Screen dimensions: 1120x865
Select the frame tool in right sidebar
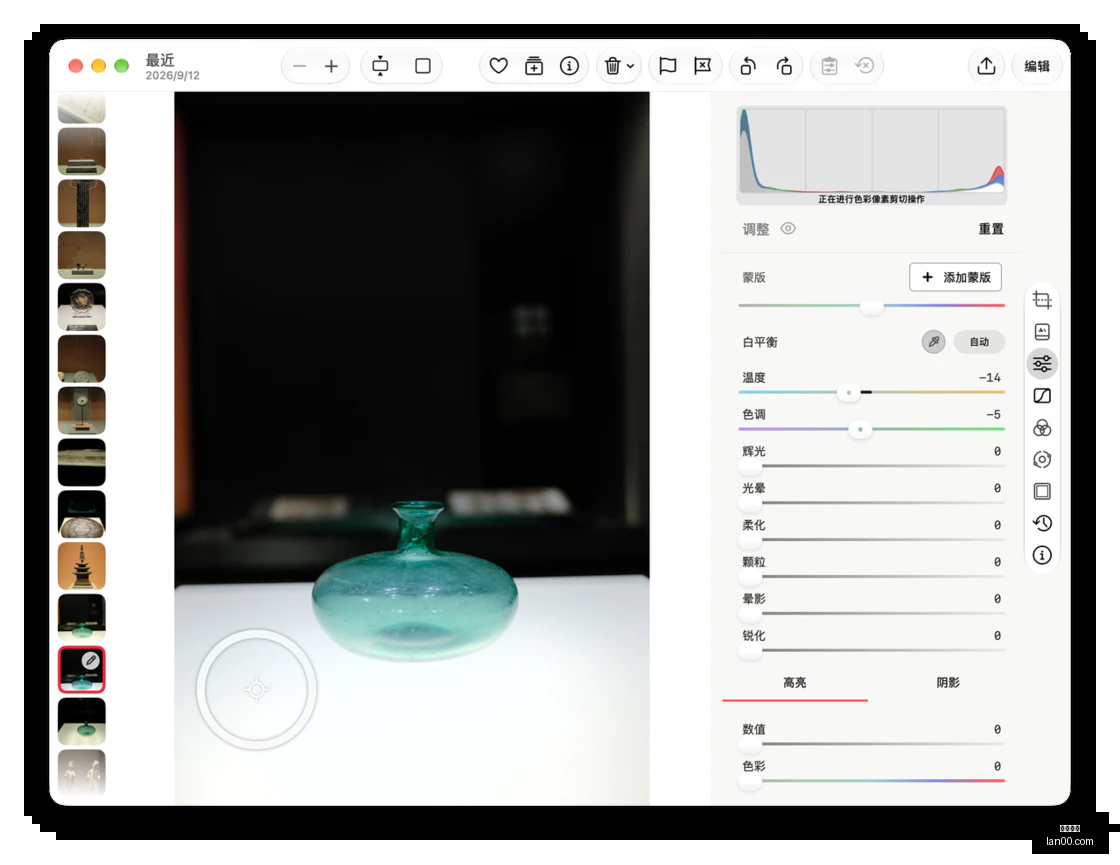(x=1042, y=491)
